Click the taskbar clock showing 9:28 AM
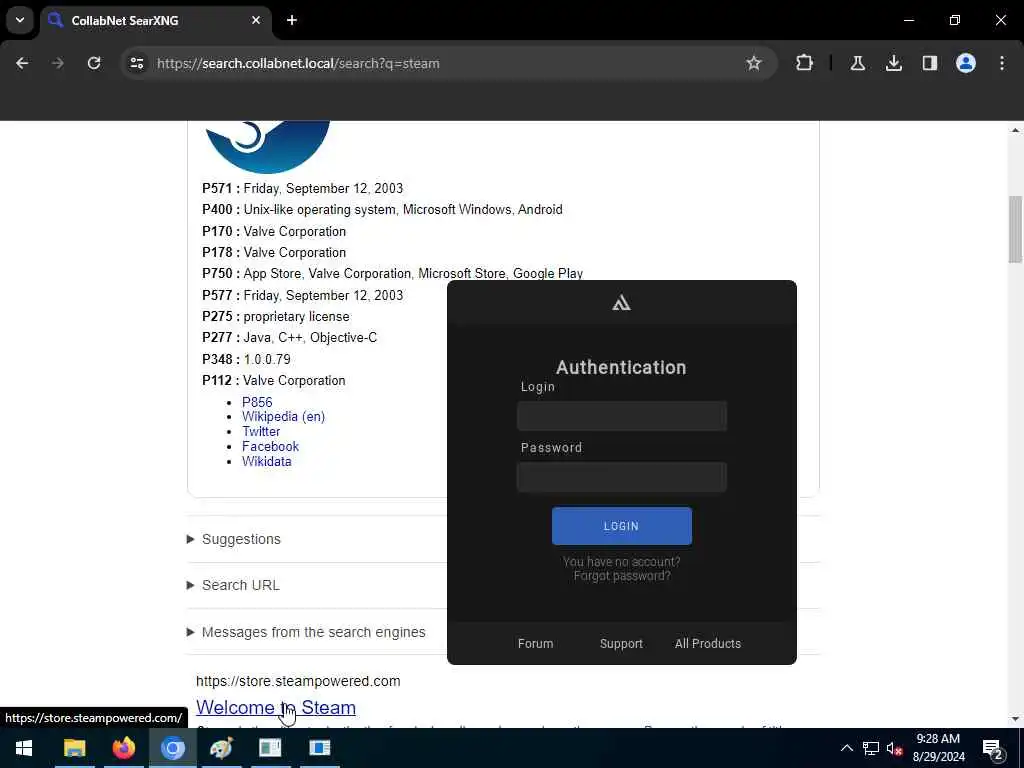The width and height of the screenshot is (1024, 768). pos(938,748)
